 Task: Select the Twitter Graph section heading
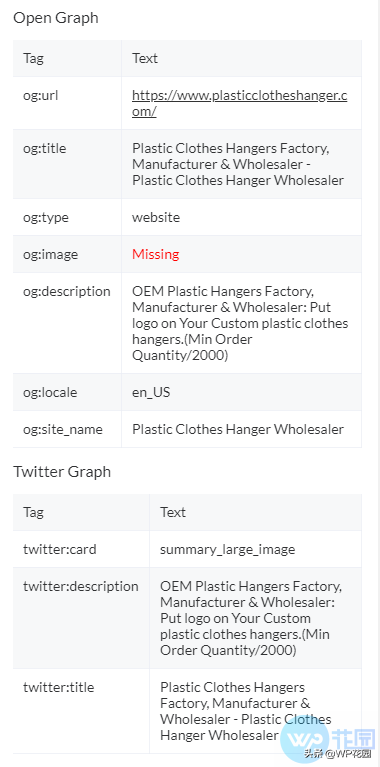point(62,472)
